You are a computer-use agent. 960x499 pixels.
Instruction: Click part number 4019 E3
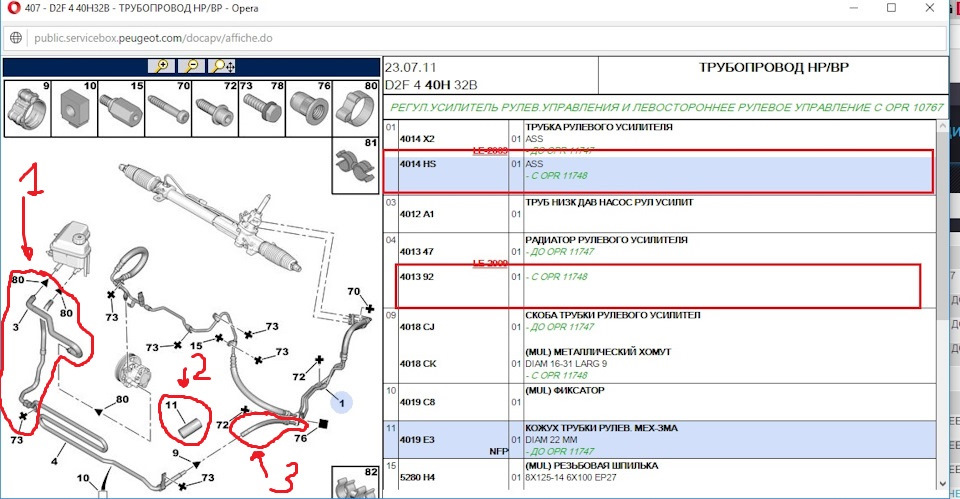(x=417, y=437)
